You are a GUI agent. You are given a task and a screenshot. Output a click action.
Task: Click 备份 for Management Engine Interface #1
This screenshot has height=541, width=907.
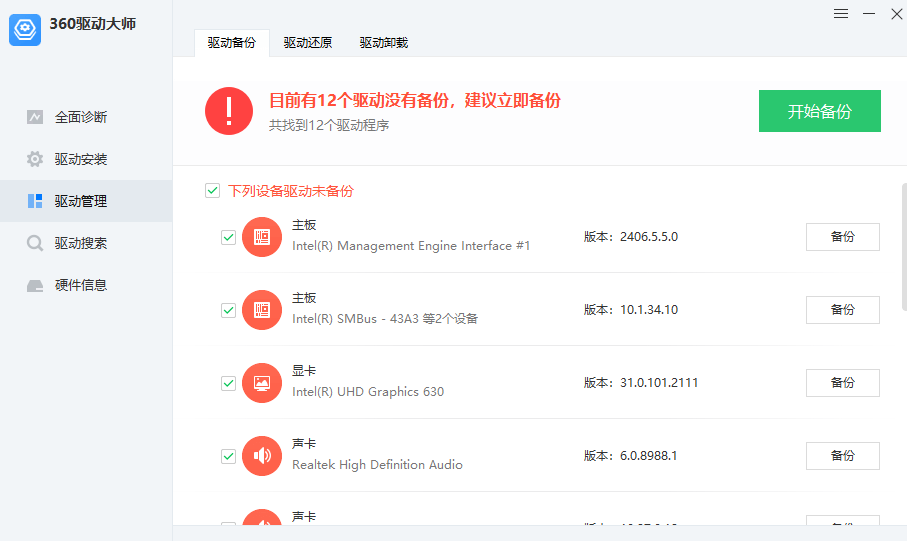coord(843,237)
